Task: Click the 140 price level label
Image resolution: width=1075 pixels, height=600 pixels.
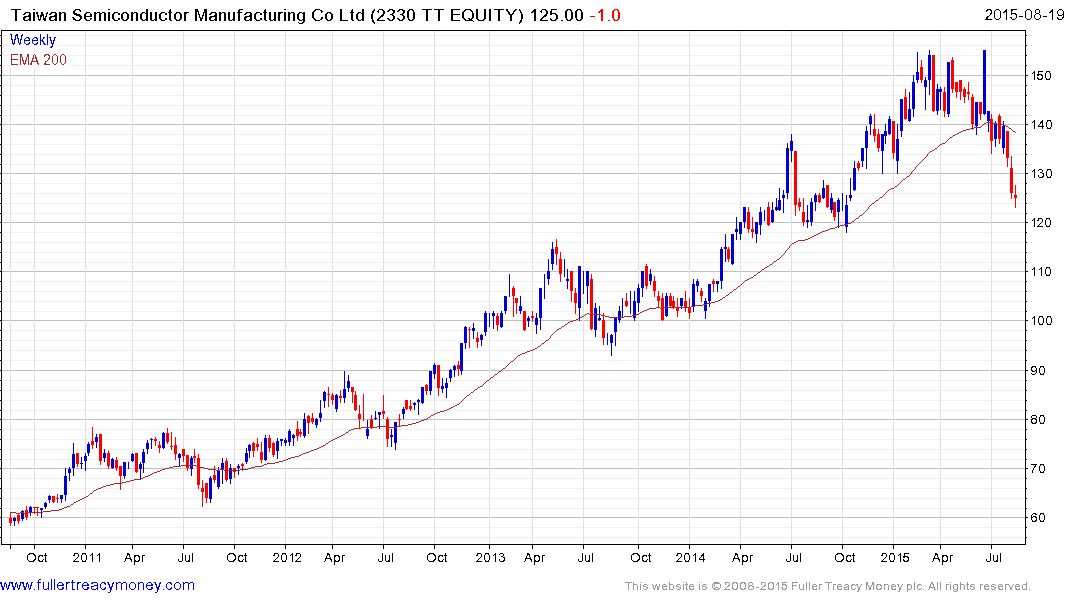Action: [1045, 125]
